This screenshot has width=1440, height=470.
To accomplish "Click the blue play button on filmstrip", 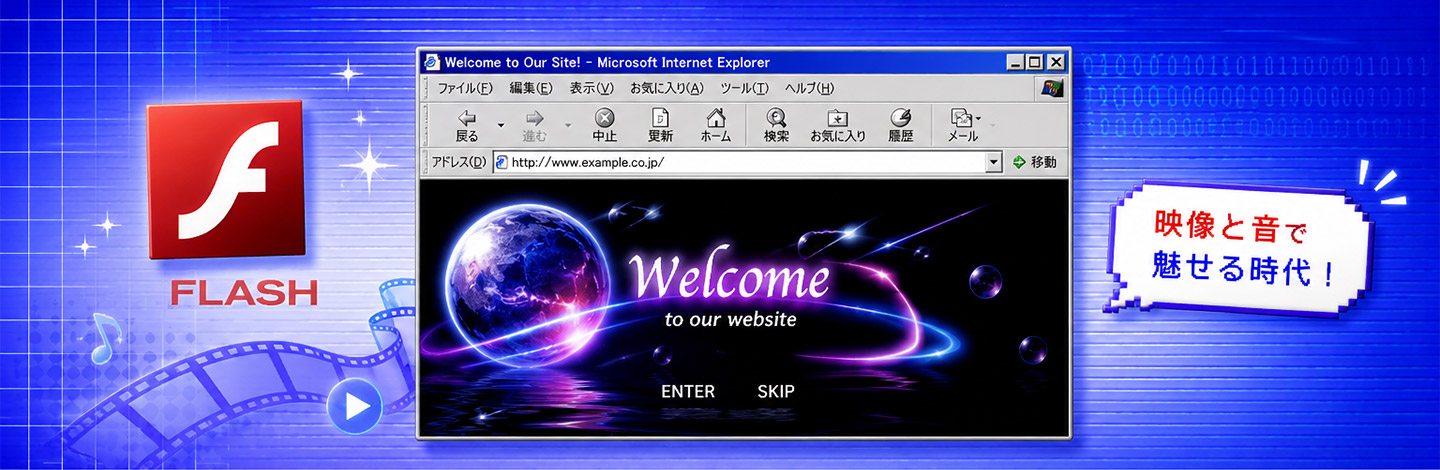I will [x=355, y=406].
